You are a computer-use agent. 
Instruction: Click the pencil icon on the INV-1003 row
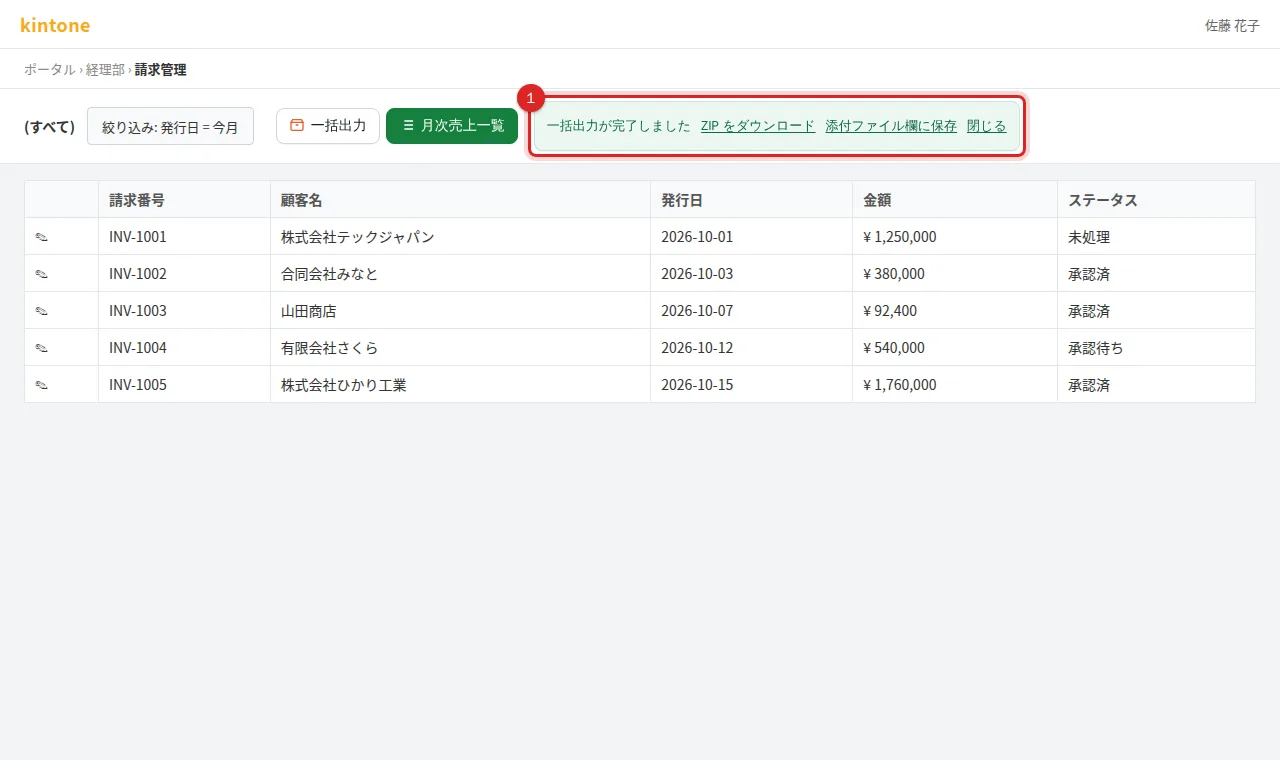(42, 311)
